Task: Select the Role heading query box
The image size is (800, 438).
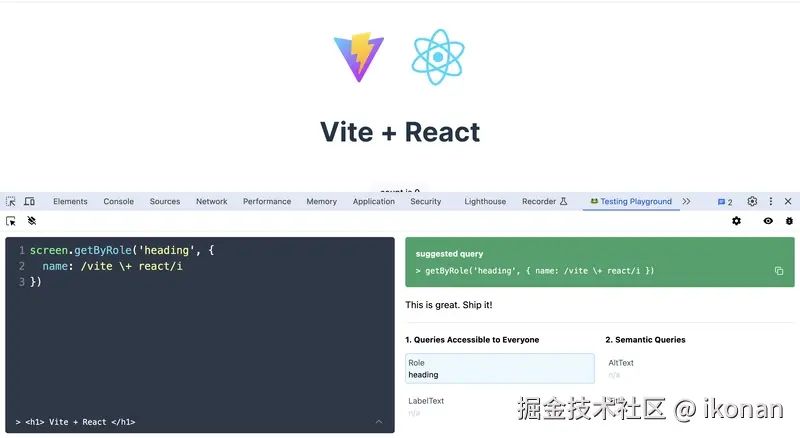Action: pyautogui.click(x=499, y=369)
